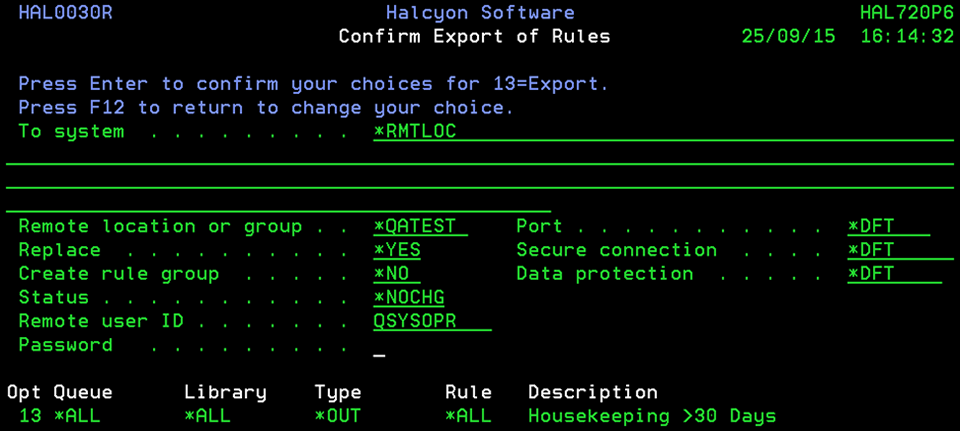Image resolution: width=960 pixels, height=431 pixels.
Task: Click the To system field containing *RMTLOC
Action: click(x=415, y=132)
